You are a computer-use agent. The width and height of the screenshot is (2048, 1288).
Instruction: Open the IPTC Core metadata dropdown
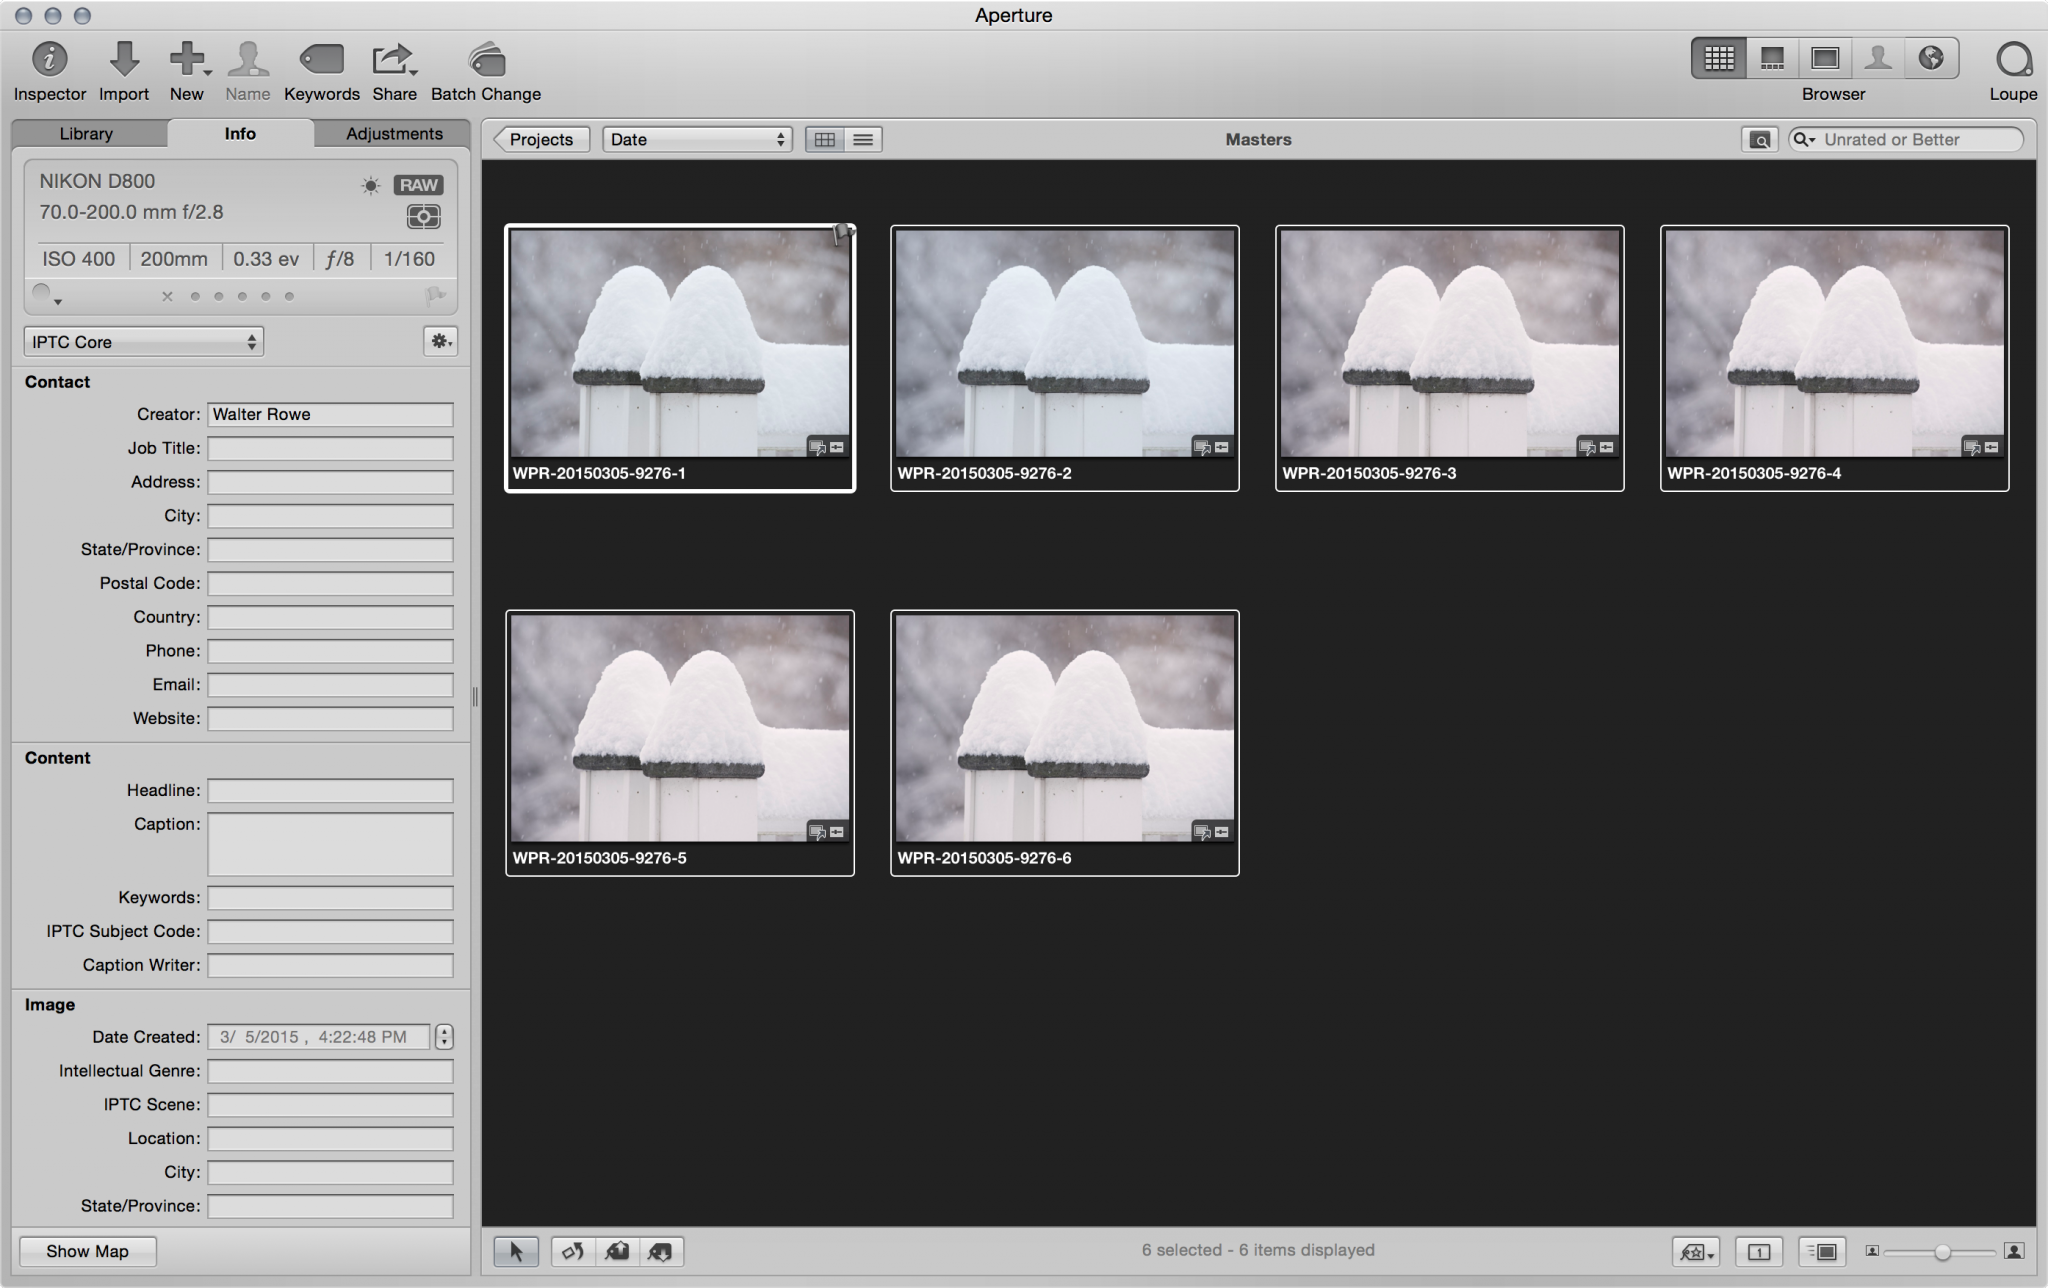click(x=140, y=344)
